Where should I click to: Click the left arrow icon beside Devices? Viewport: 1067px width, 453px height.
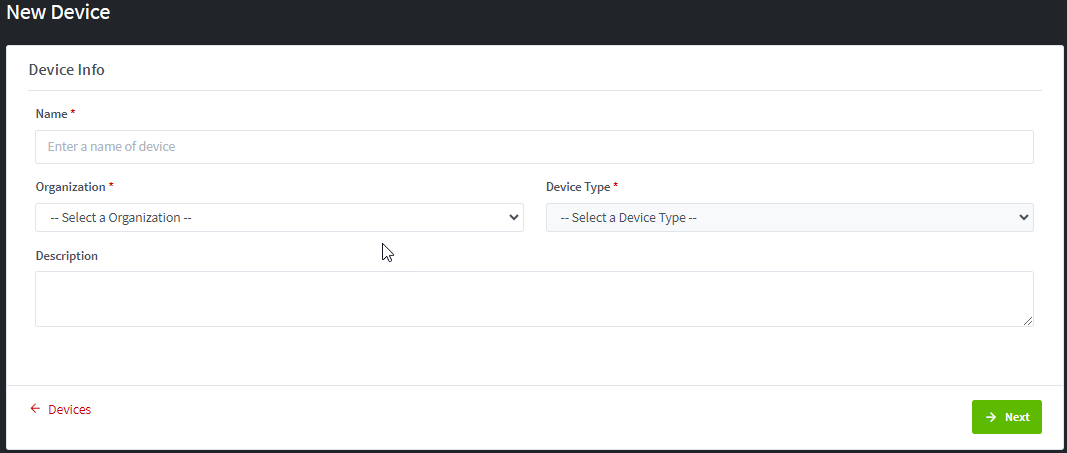[x=35, y=409]
